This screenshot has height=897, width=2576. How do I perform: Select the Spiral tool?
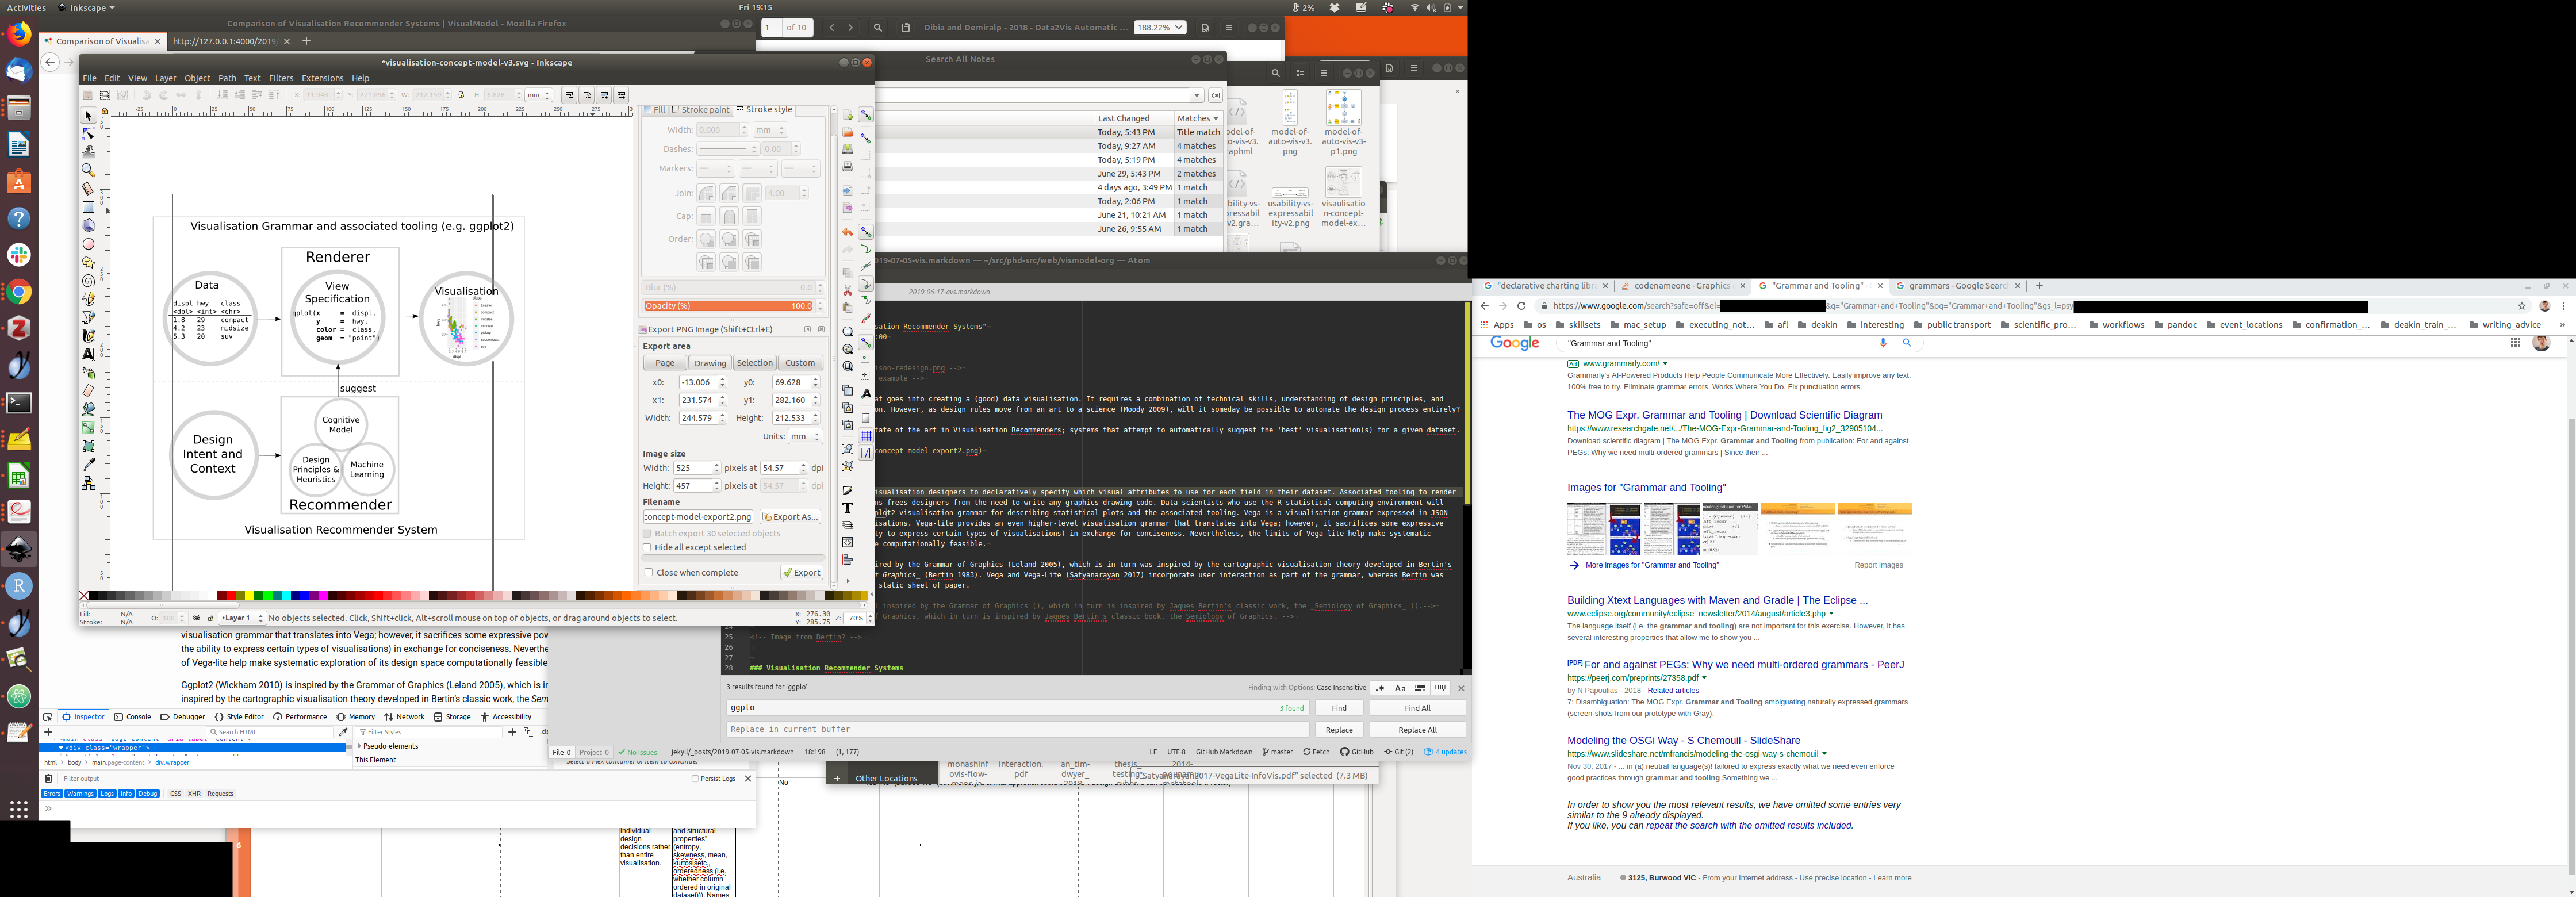click(x=88, y=281)
